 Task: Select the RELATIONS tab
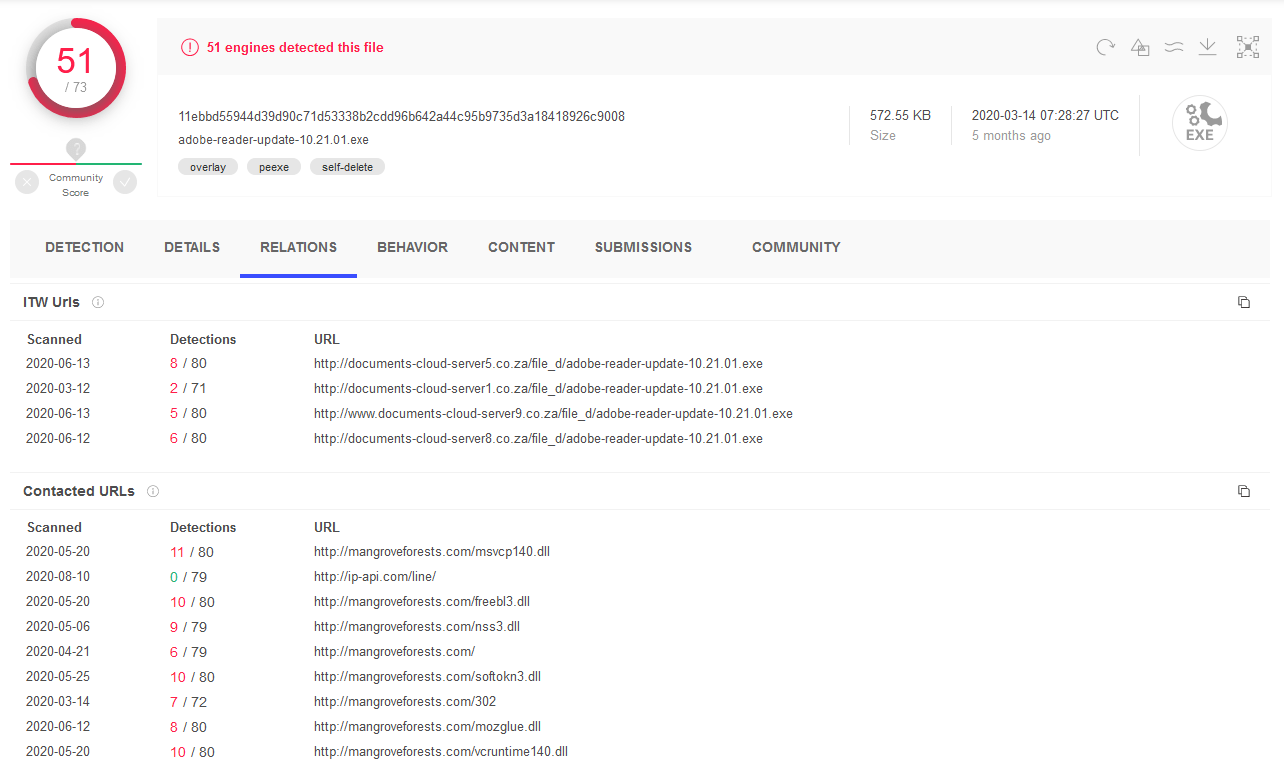(x=298, y=247)
